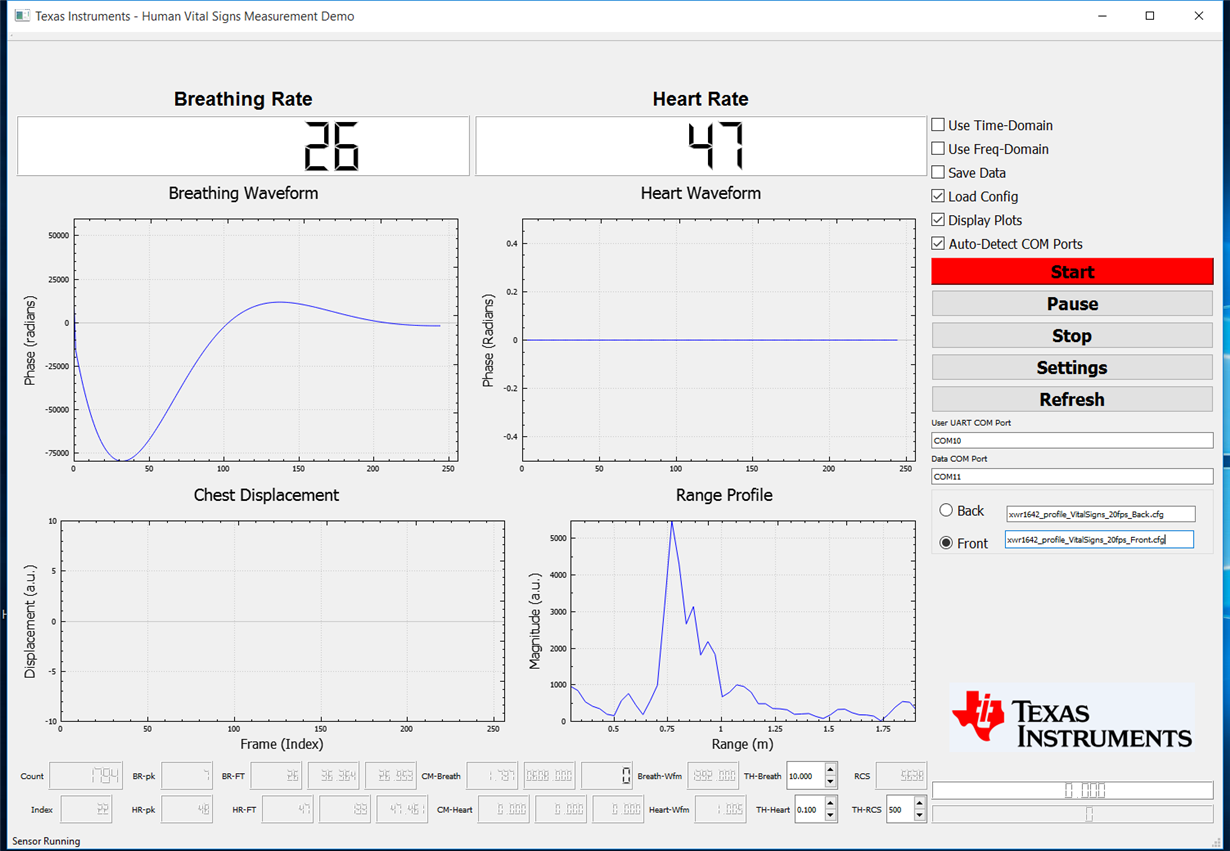Open the Settings button
1230x851 pixels.
pyautogui.click(x=1072, y=368)
